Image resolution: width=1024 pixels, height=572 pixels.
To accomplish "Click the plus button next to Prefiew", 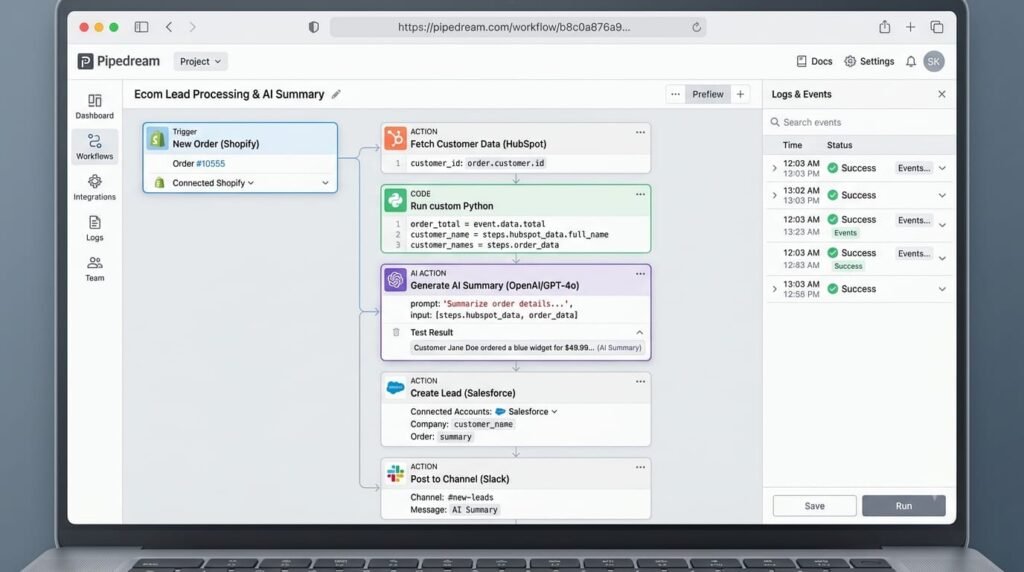I will click(740, 95).
